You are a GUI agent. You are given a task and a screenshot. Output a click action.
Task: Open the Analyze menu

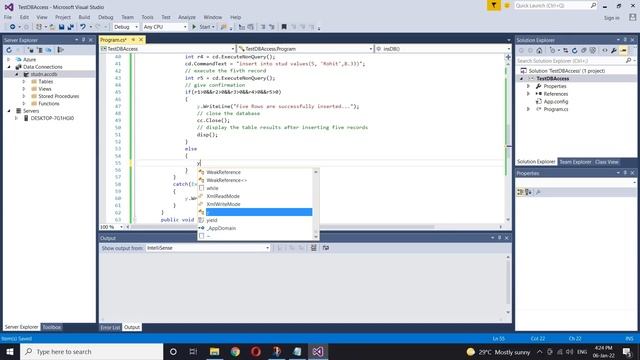(x=187, y=17)
